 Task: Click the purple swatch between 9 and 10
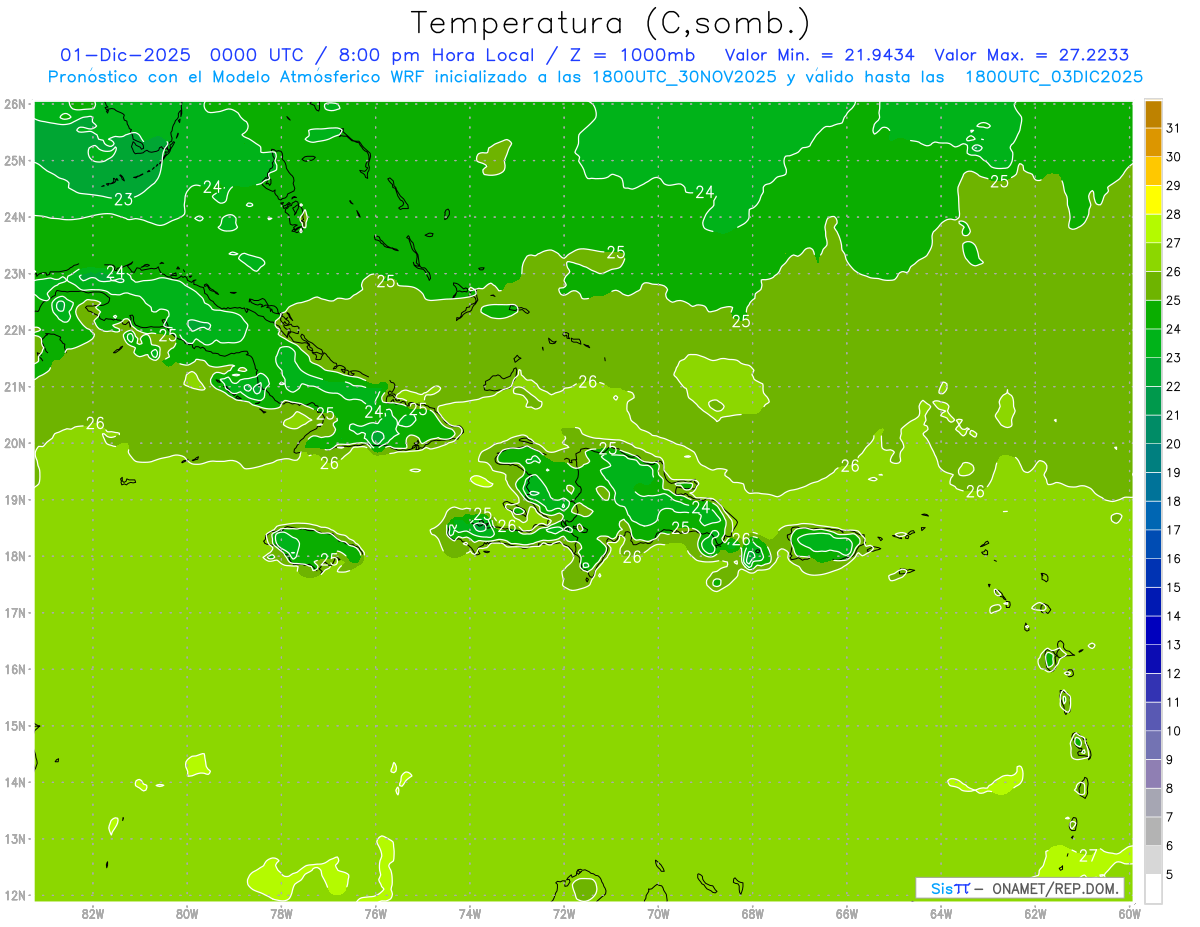[x=1153, y=745]
